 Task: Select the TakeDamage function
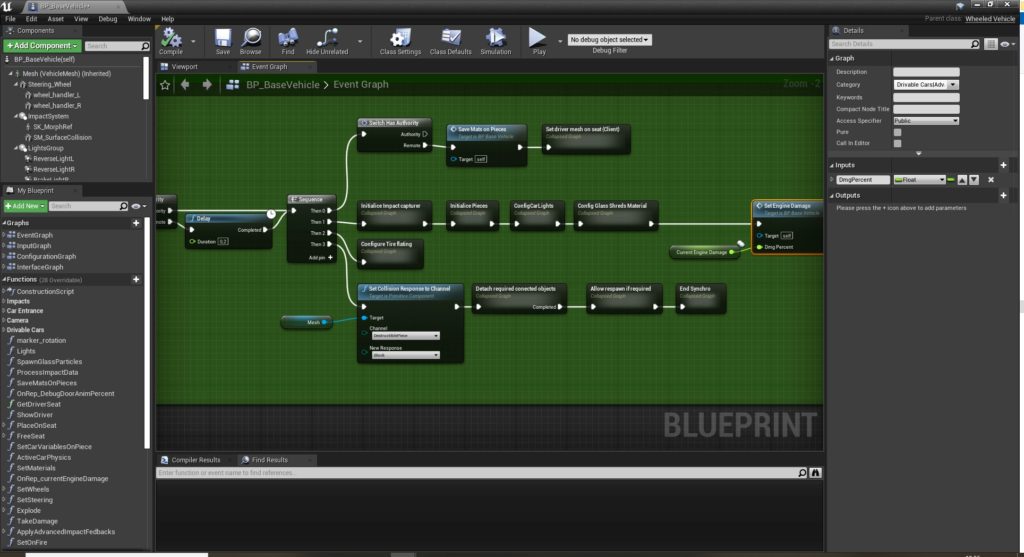37,521
